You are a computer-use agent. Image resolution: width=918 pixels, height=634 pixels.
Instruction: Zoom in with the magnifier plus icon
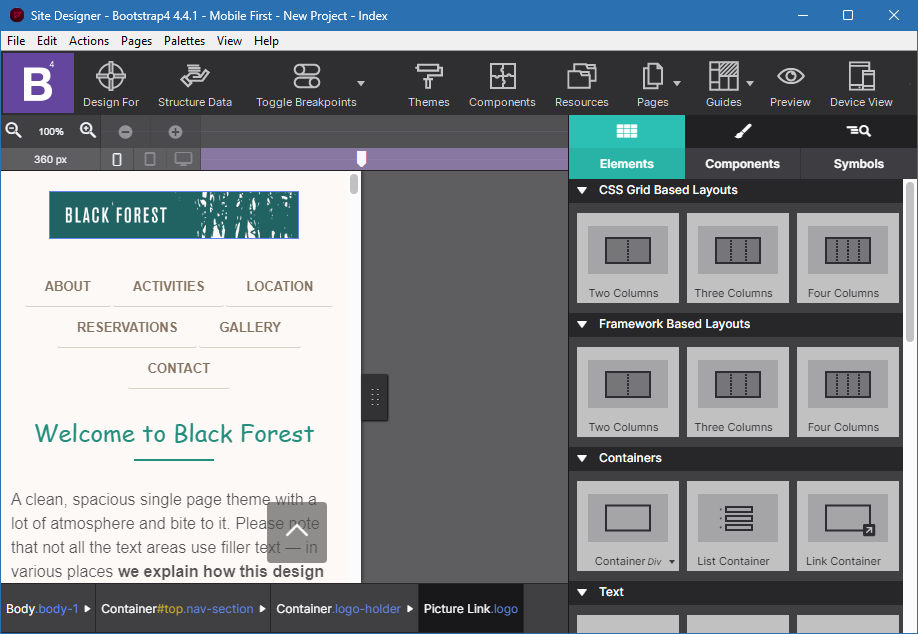(x=88, y=131)
